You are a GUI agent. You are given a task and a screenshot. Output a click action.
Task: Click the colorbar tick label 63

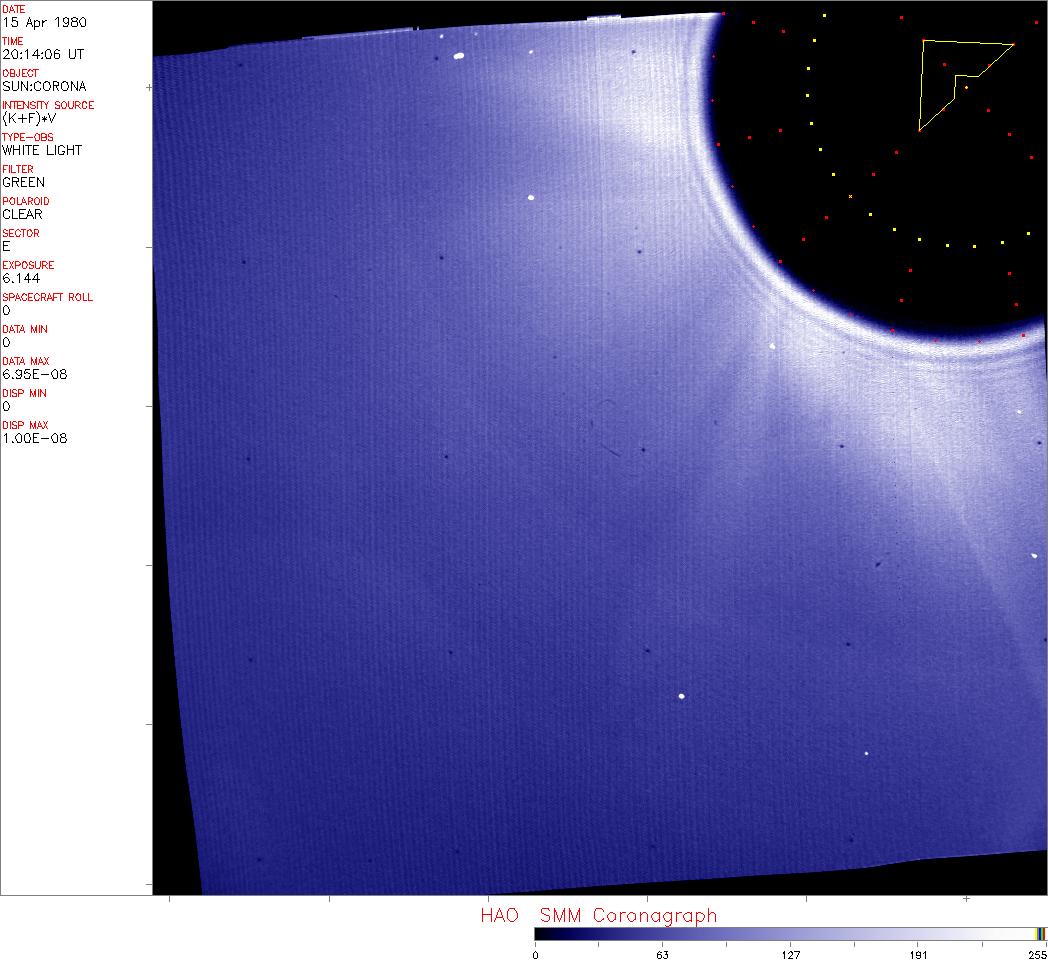point(662,954)
